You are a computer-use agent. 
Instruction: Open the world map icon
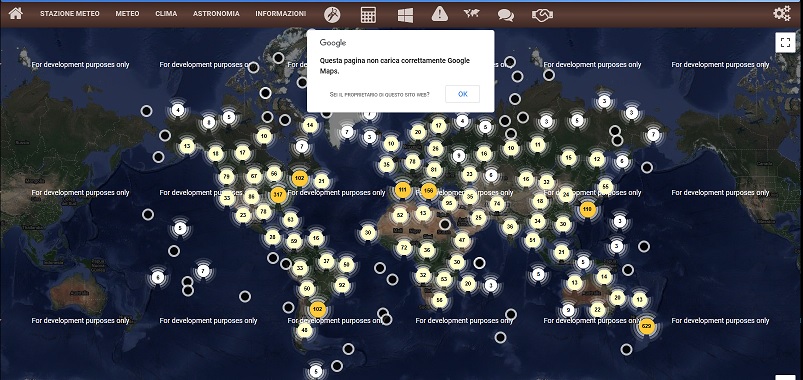(x=471, y=14)
